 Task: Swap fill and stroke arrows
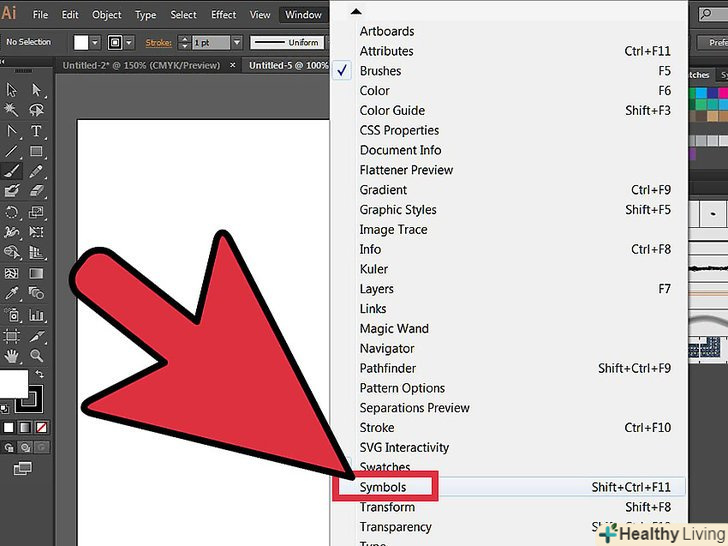click(x=40, y=374)
